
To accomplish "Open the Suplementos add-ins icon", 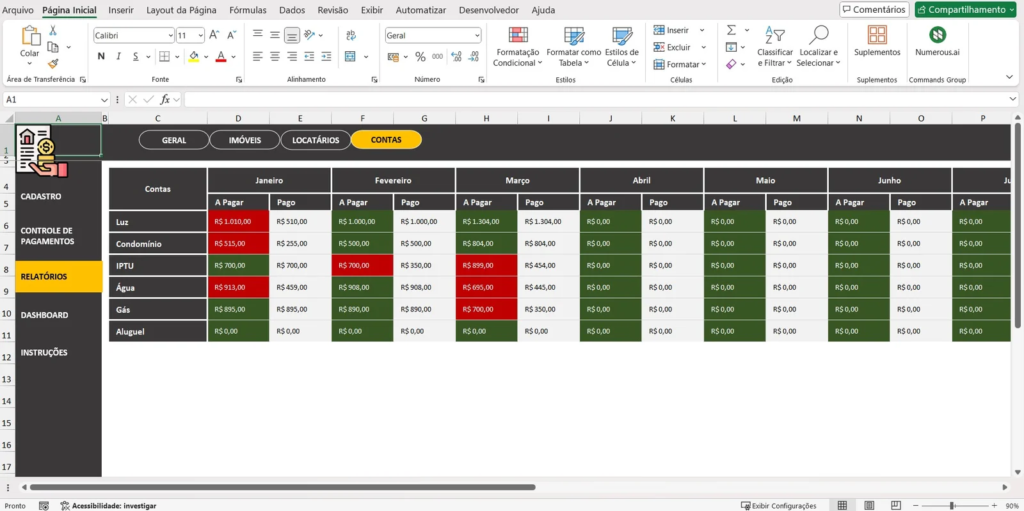I will click(876, 36).
